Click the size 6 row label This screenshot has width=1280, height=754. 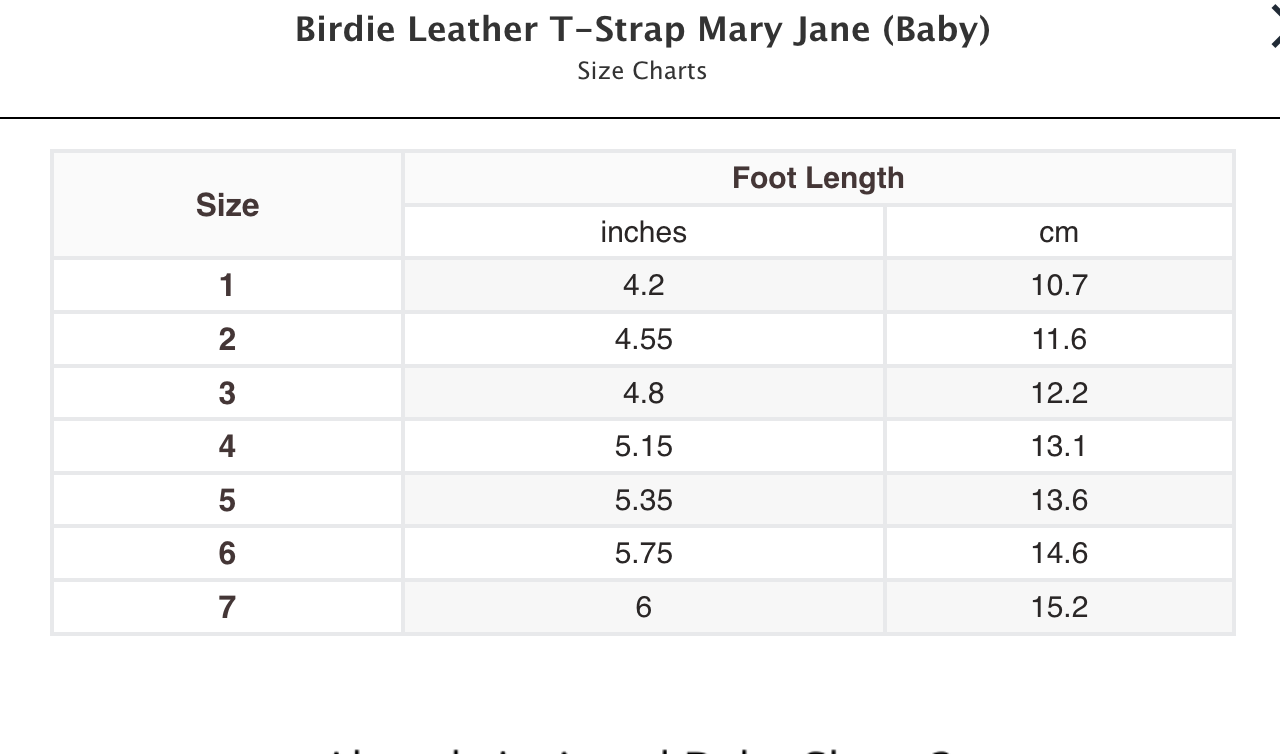click(227, 553)
